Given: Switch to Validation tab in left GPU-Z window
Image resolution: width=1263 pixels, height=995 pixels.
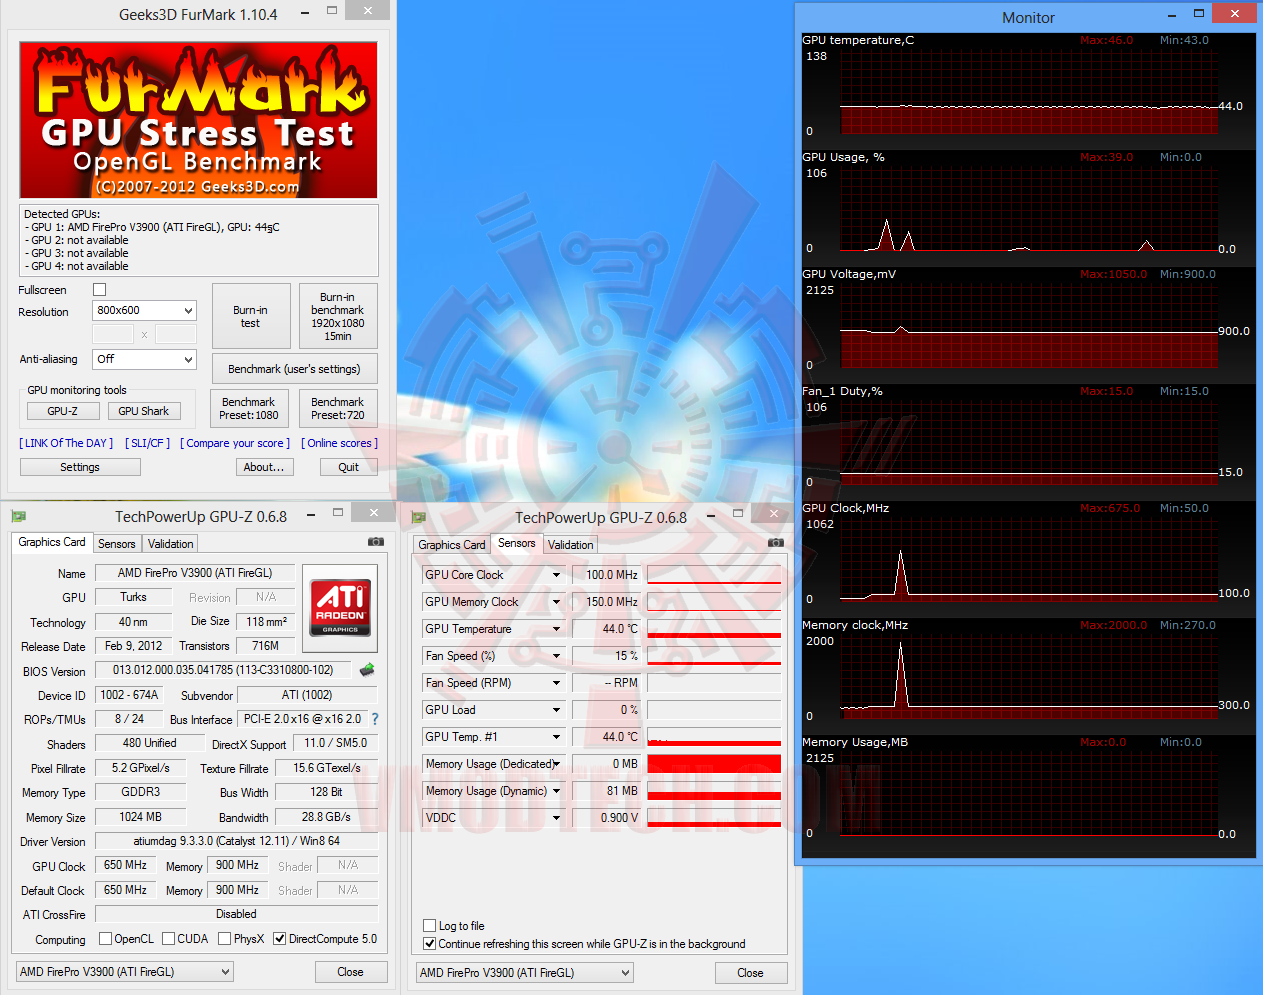Looking at the screenshot, I should tap(171, 544).
